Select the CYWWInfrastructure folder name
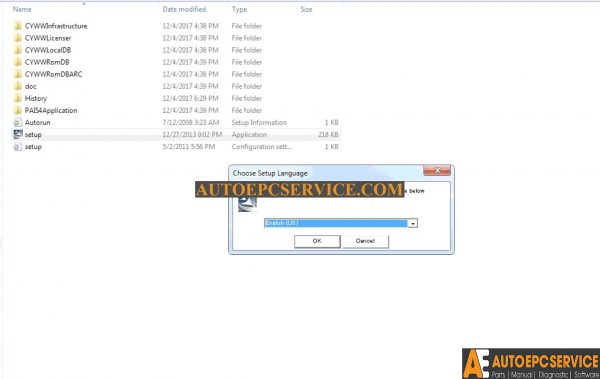The image size is (600, 379). pos(56,26)
